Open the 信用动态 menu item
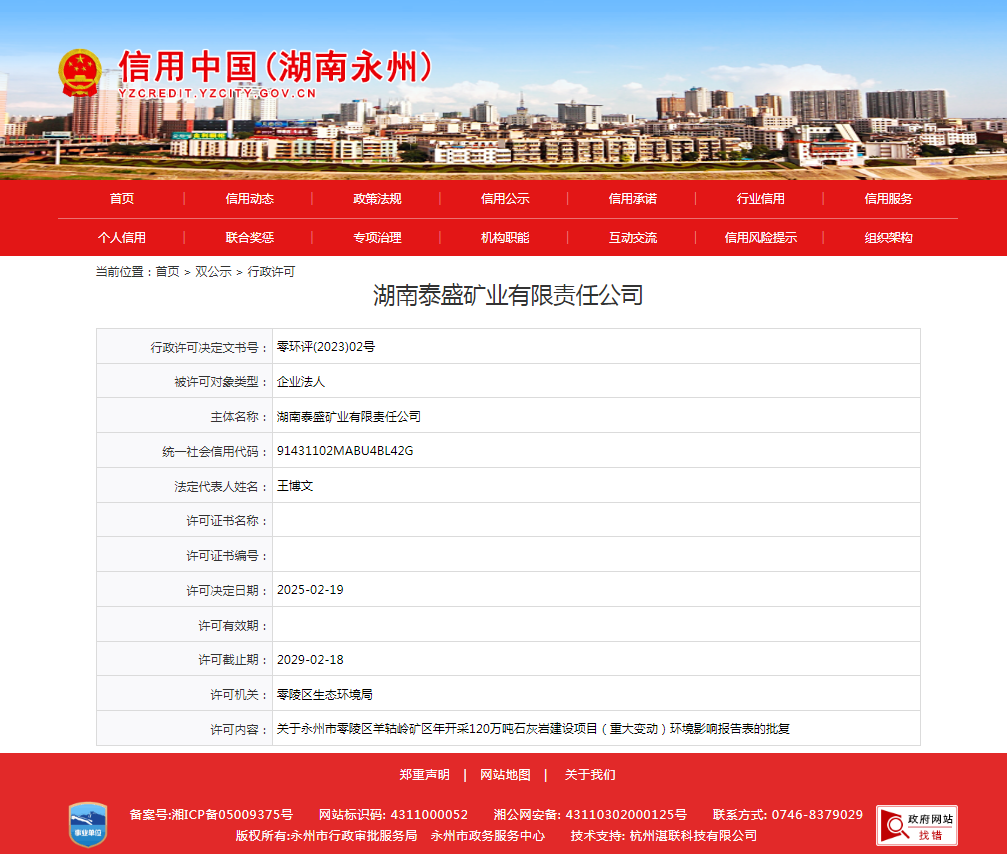 [249, 198]
